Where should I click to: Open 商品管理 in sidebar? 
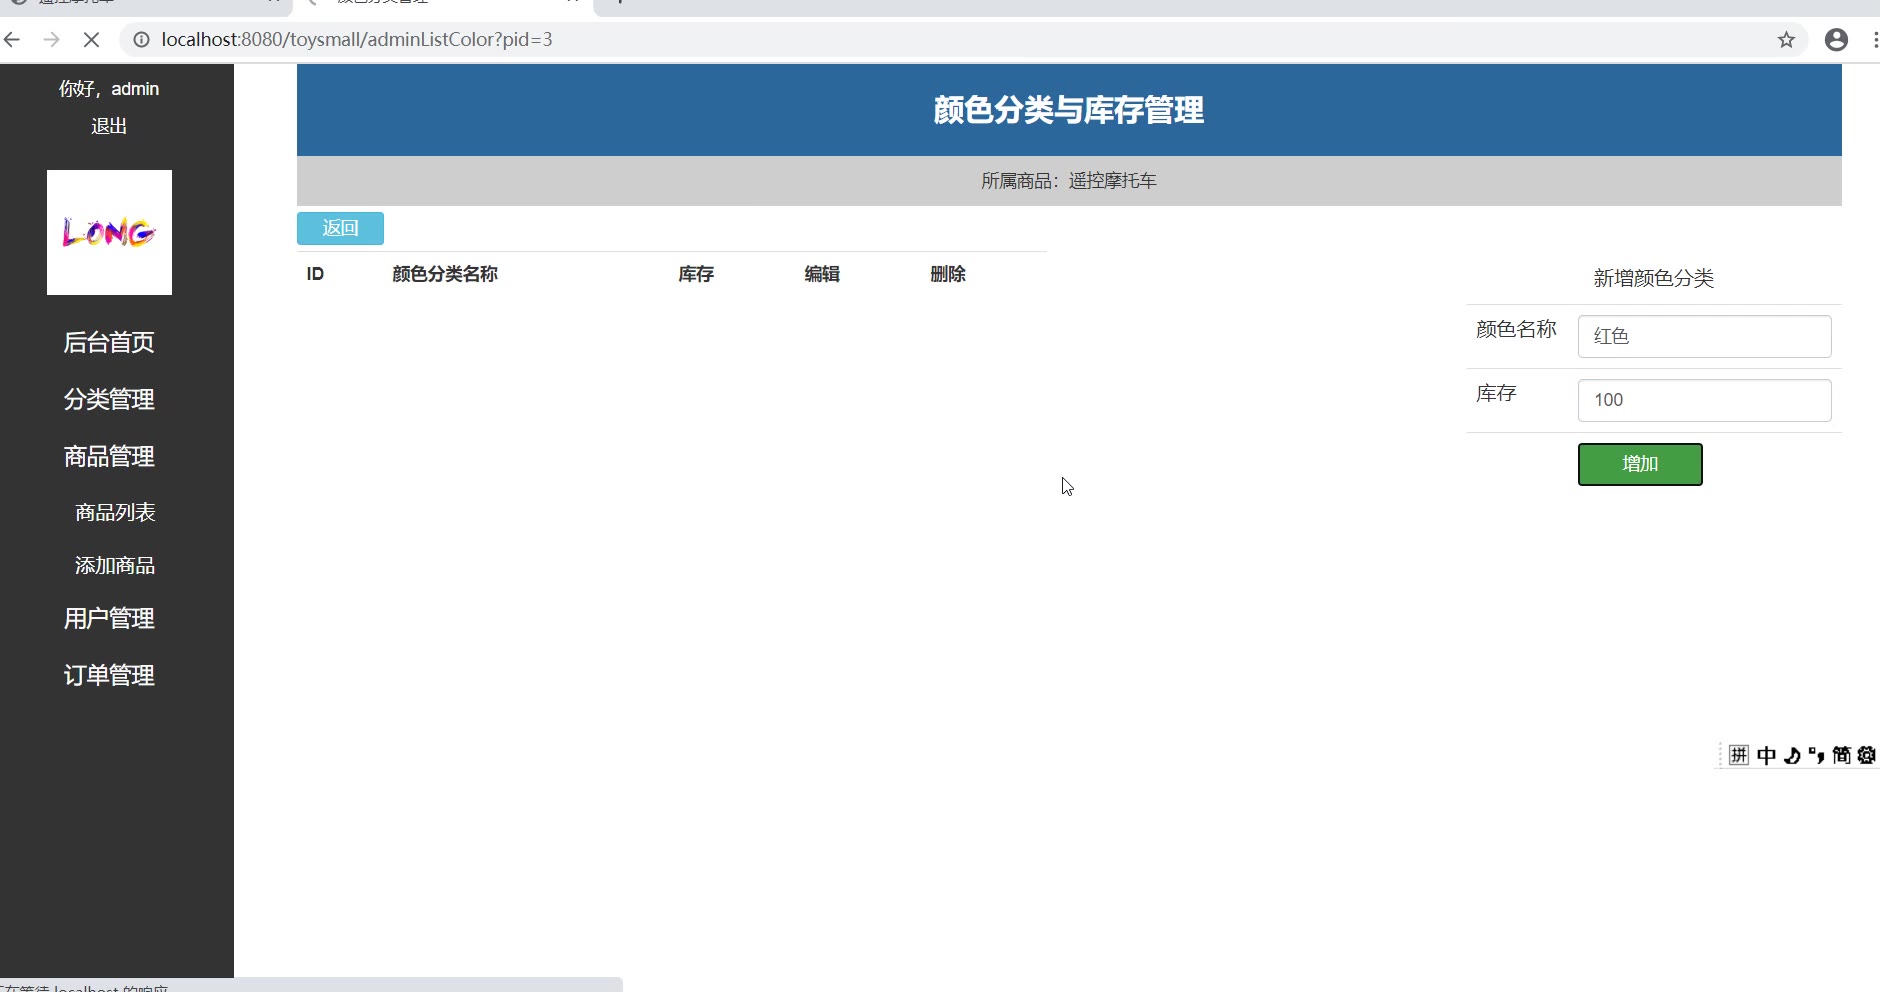[109, 456]
